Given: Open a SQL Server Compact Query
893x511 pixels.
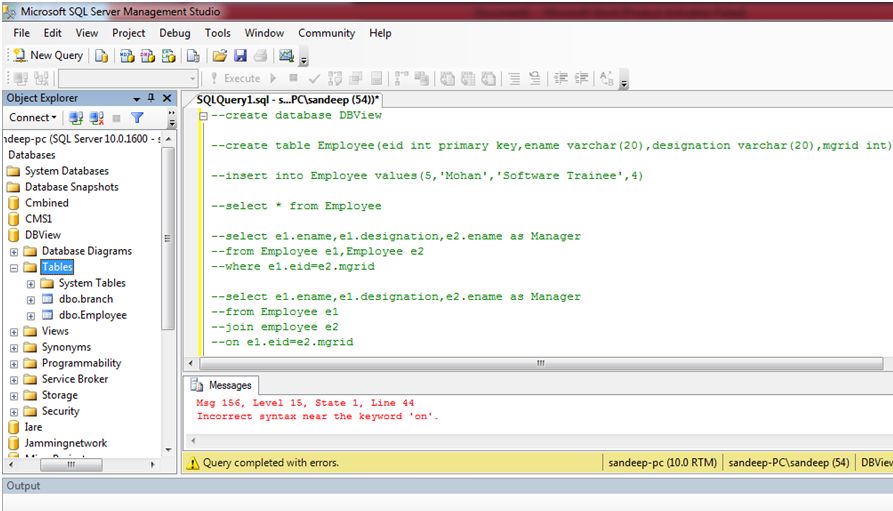Looking at the screenshot, I should pos(193,55).
